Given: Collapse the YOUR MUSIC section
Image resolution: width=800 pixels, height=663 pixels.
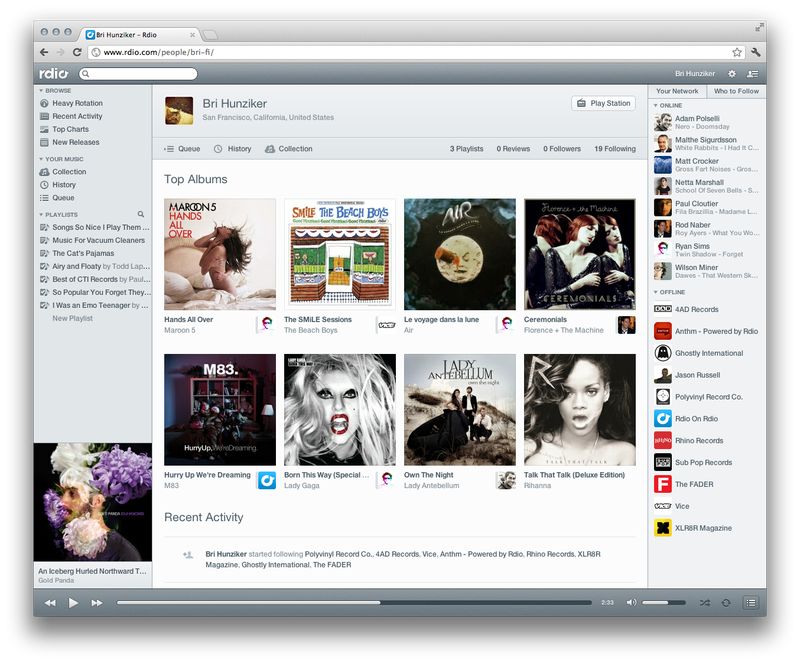Looking at the screenshot, I should click(x=41, y=159).
